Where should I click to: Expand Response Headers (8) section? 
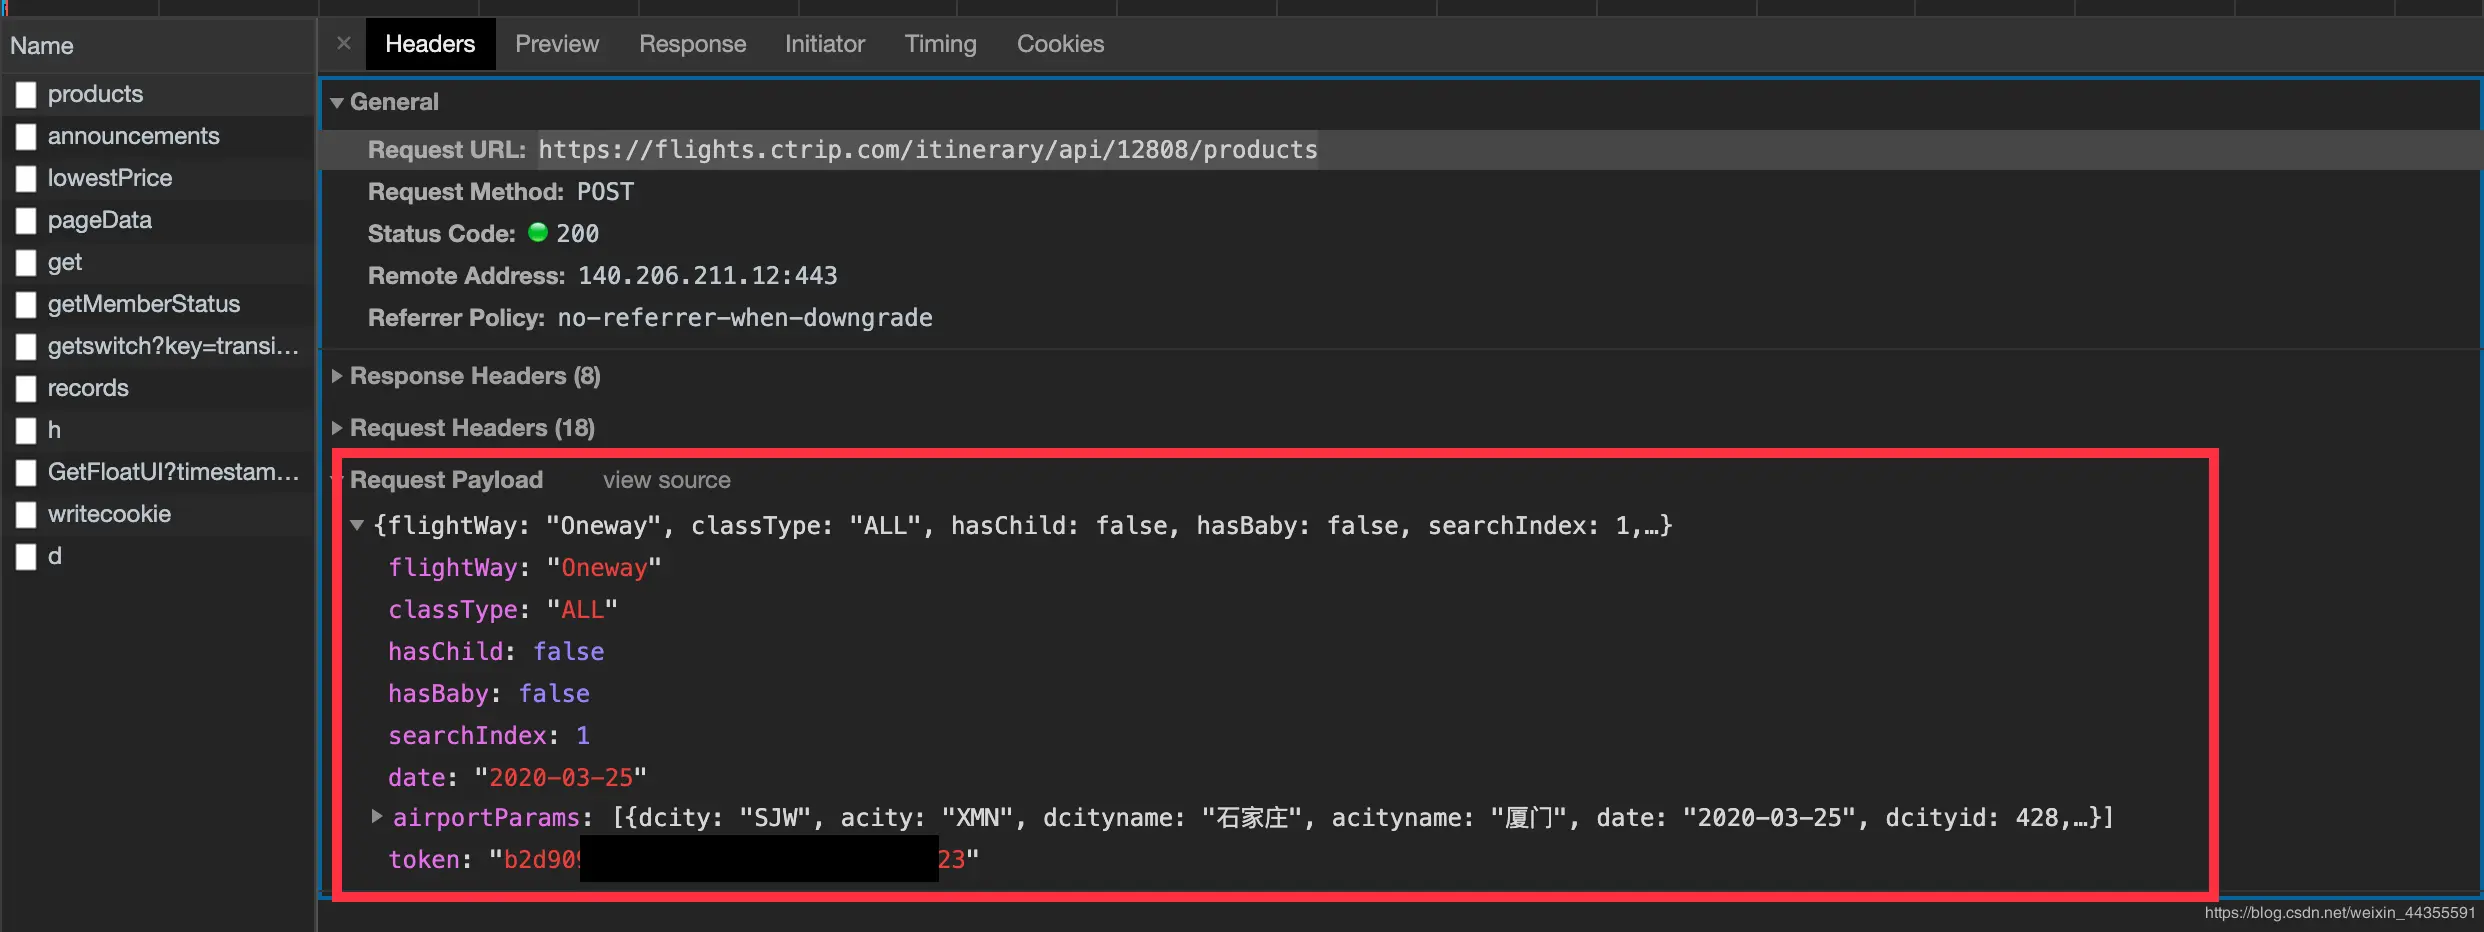337,376
